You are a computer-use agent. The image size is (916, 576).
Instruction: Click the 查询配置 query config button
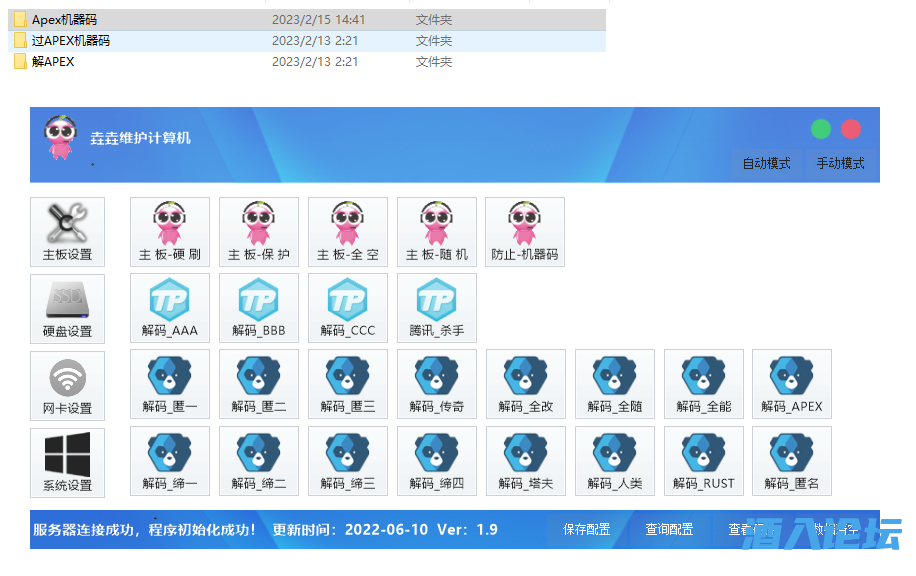point(669,530)
